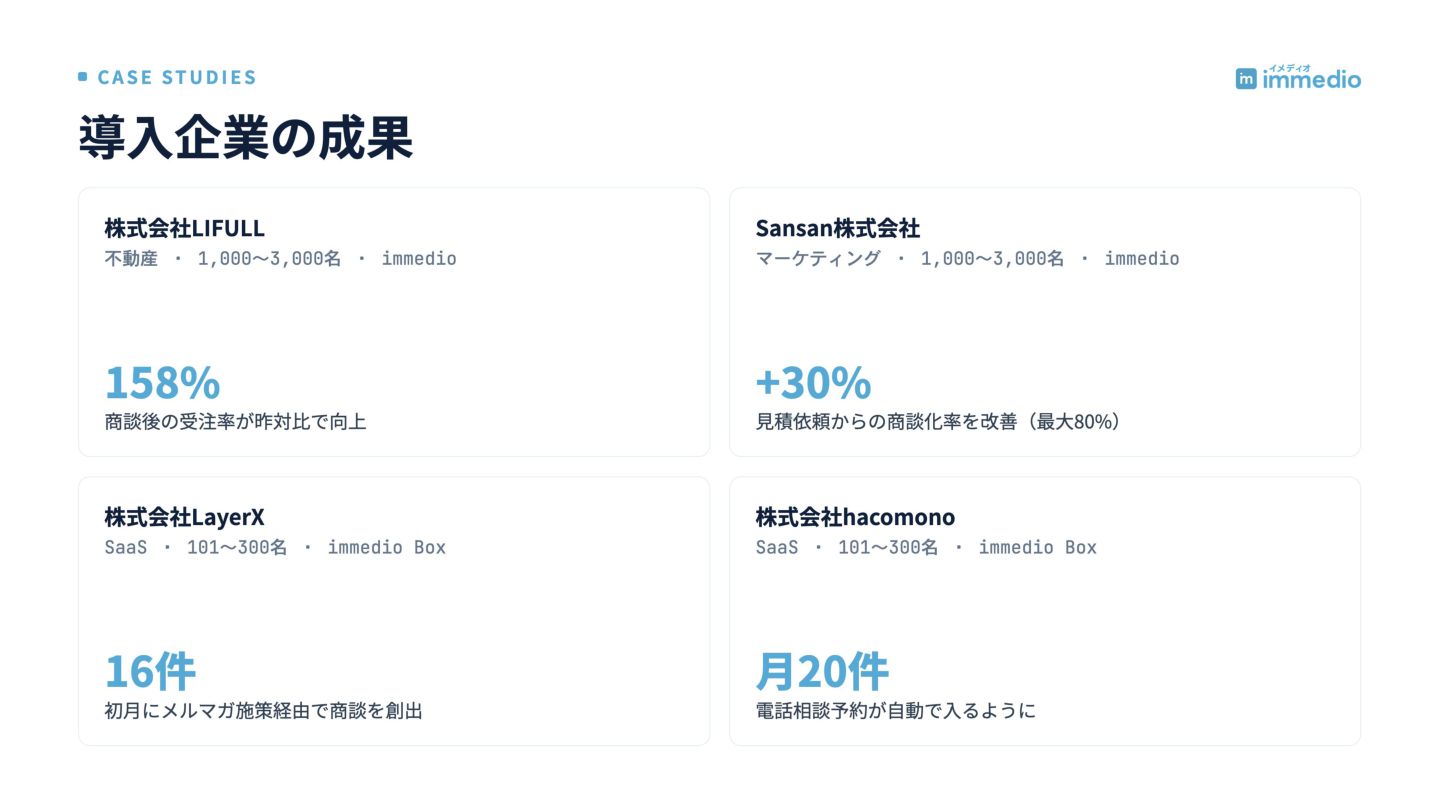Screen dimensions: 1440x810
Task: Select the 不動産 industry tag line under LIFULL
Action: click(x=280, y=259)
